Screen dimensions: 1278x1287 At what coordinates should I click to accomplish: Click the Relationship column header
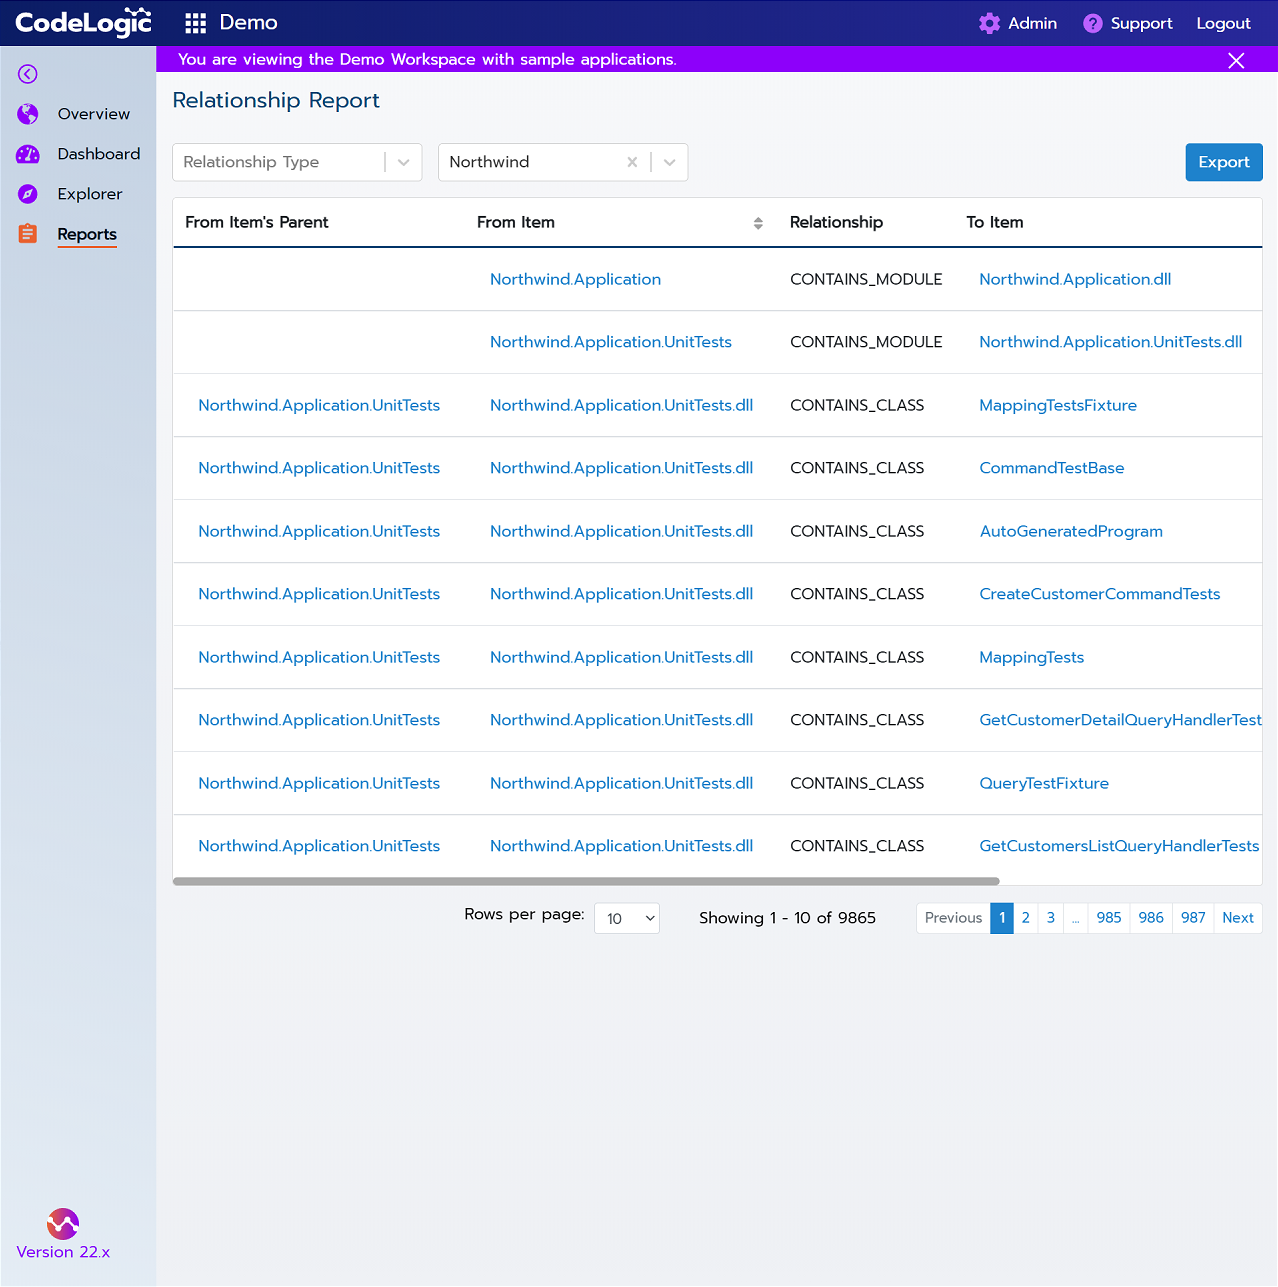836,222
